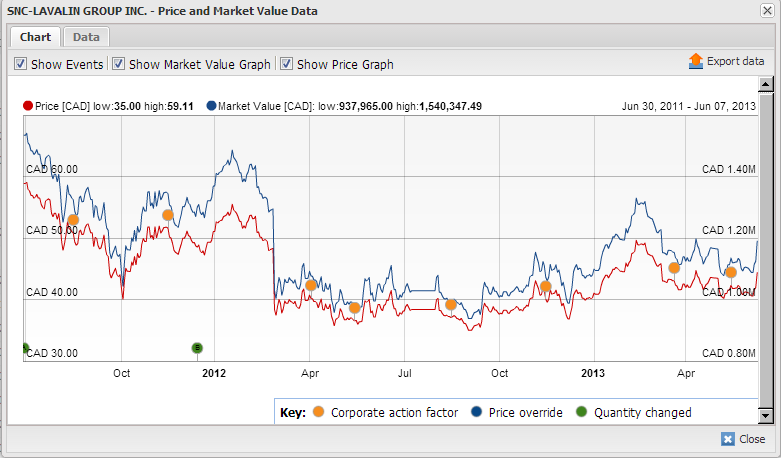Screen dimensions: 781x458
Task: Click orange marker between Jul and Oct 2012
Action: pos(451,304)
